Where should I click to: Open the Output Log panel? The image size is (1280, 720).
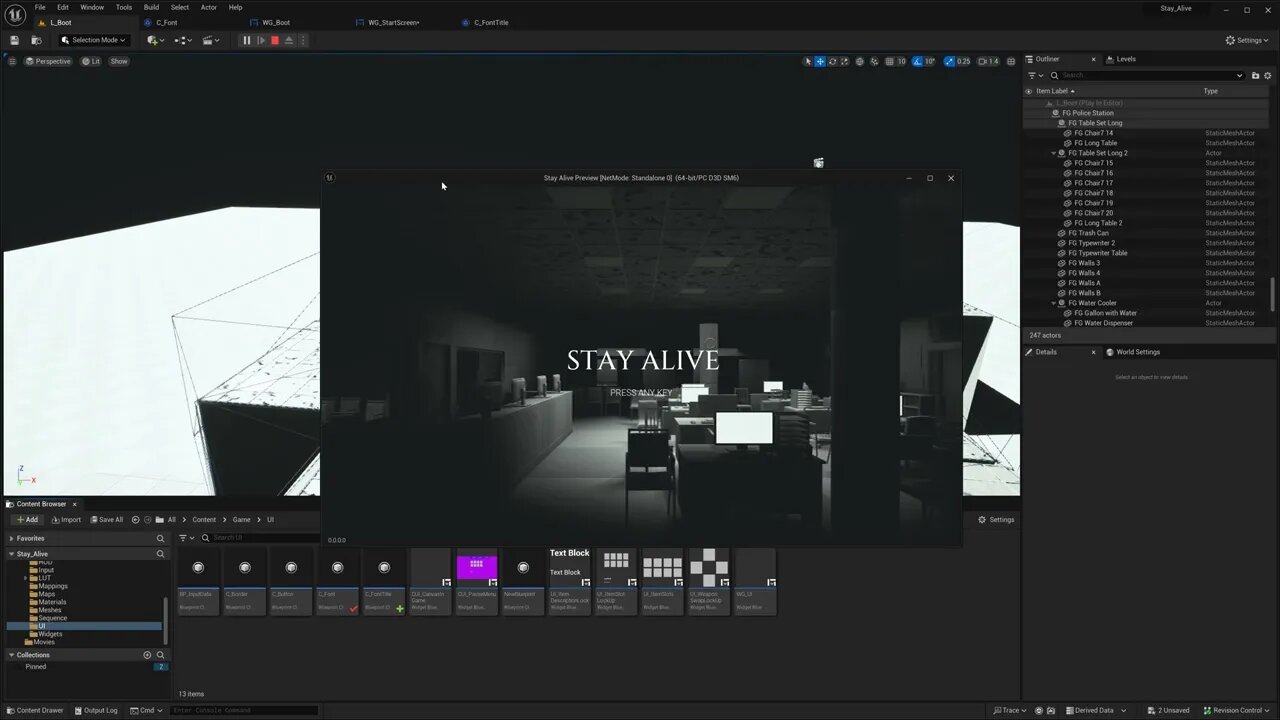(x=94, y=710)
